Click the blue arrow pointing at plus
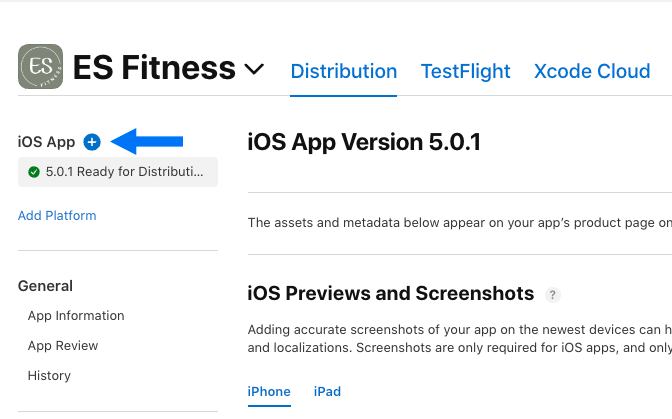 click(x=147, y=141)
